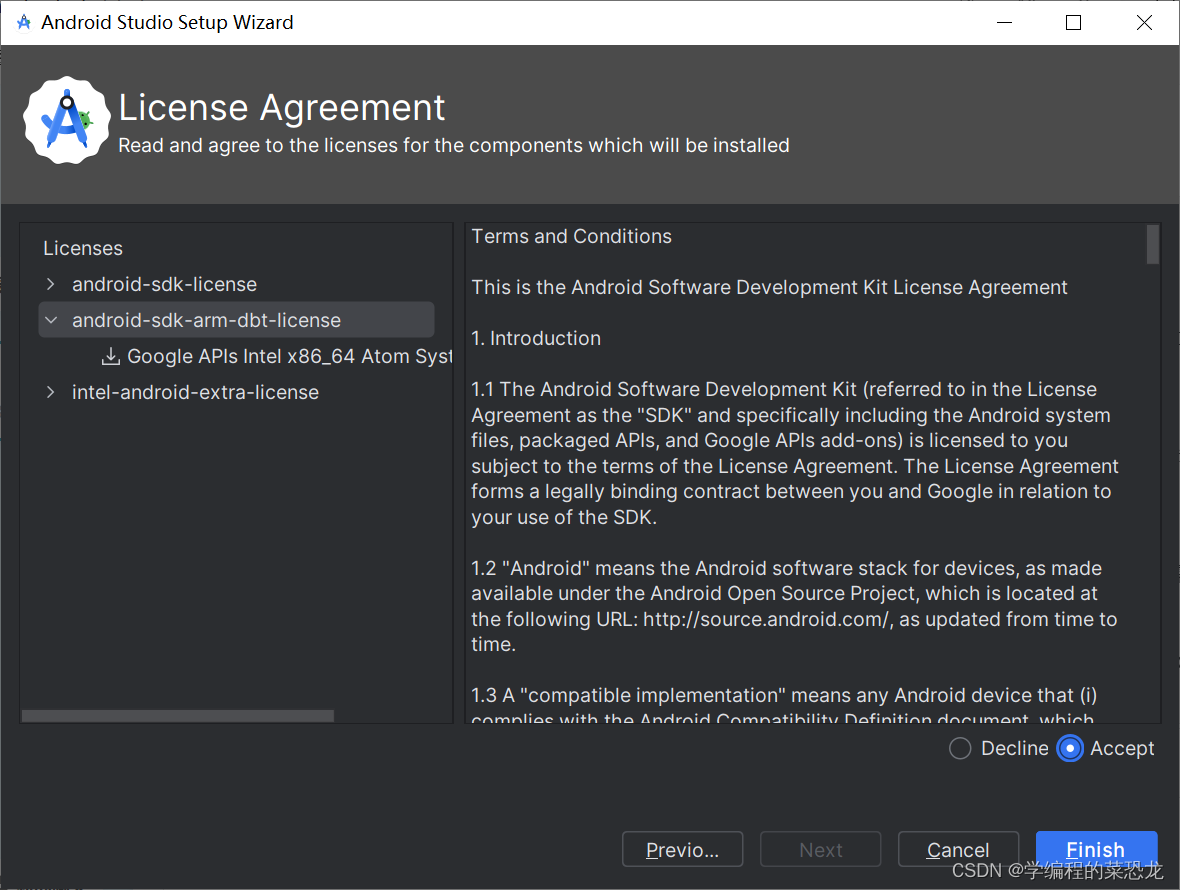Expand the android-sdk-license chevron
Screen dimensions: 1180x890
tap(50, 284)
